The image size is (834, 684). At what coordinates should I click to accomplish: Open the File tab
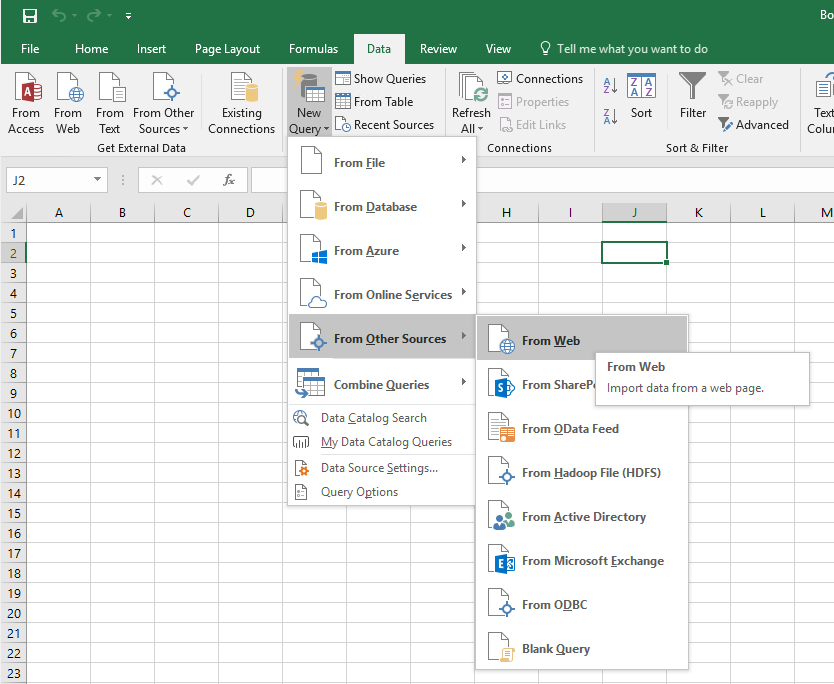click(x=30, y=49)
